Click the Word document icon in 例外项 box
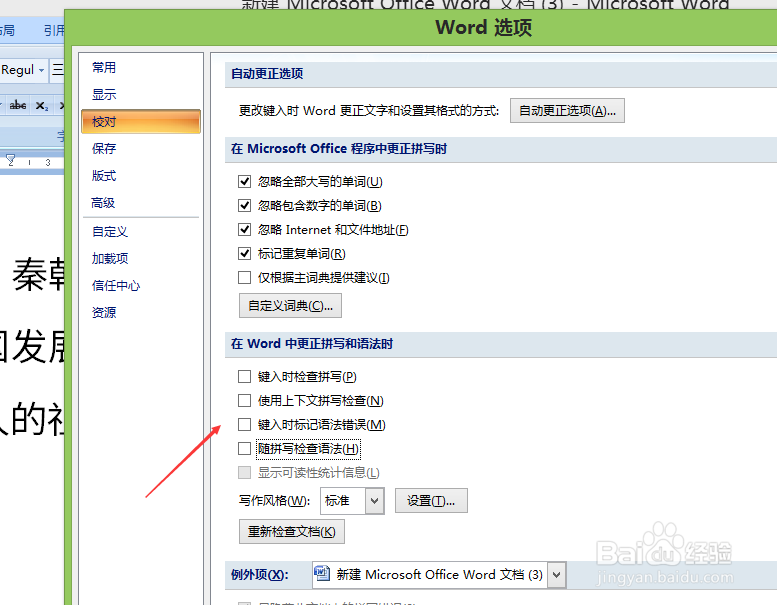777x605 pixels. pyautogui.click(x=322, y=573)
